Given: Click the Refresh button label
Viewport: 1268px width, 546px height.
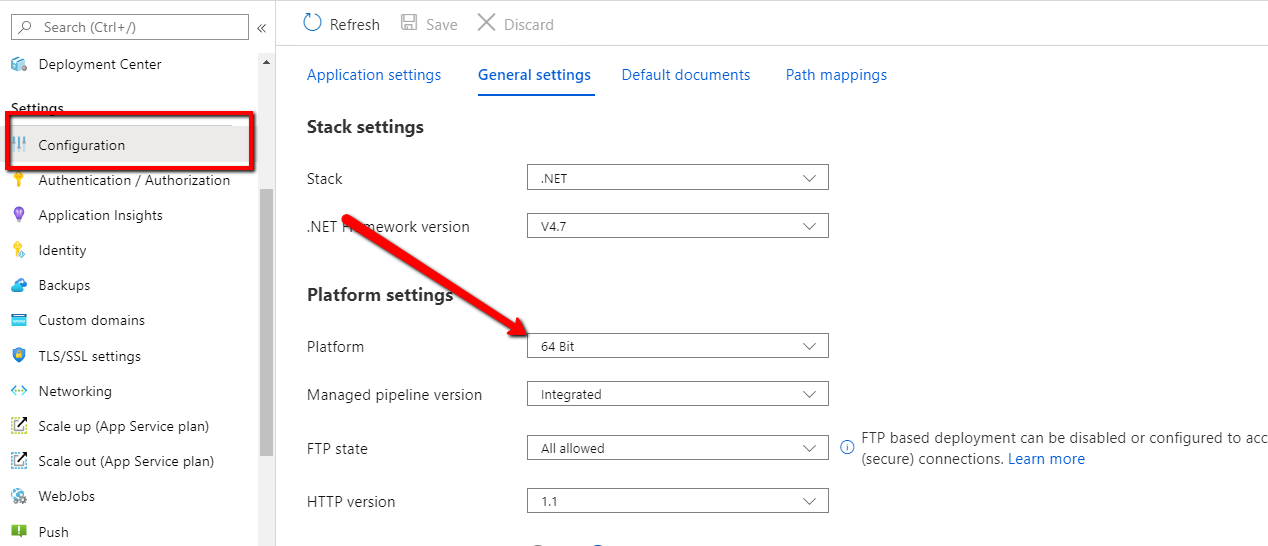Looking at the screenshot, I should coord(355,24).
